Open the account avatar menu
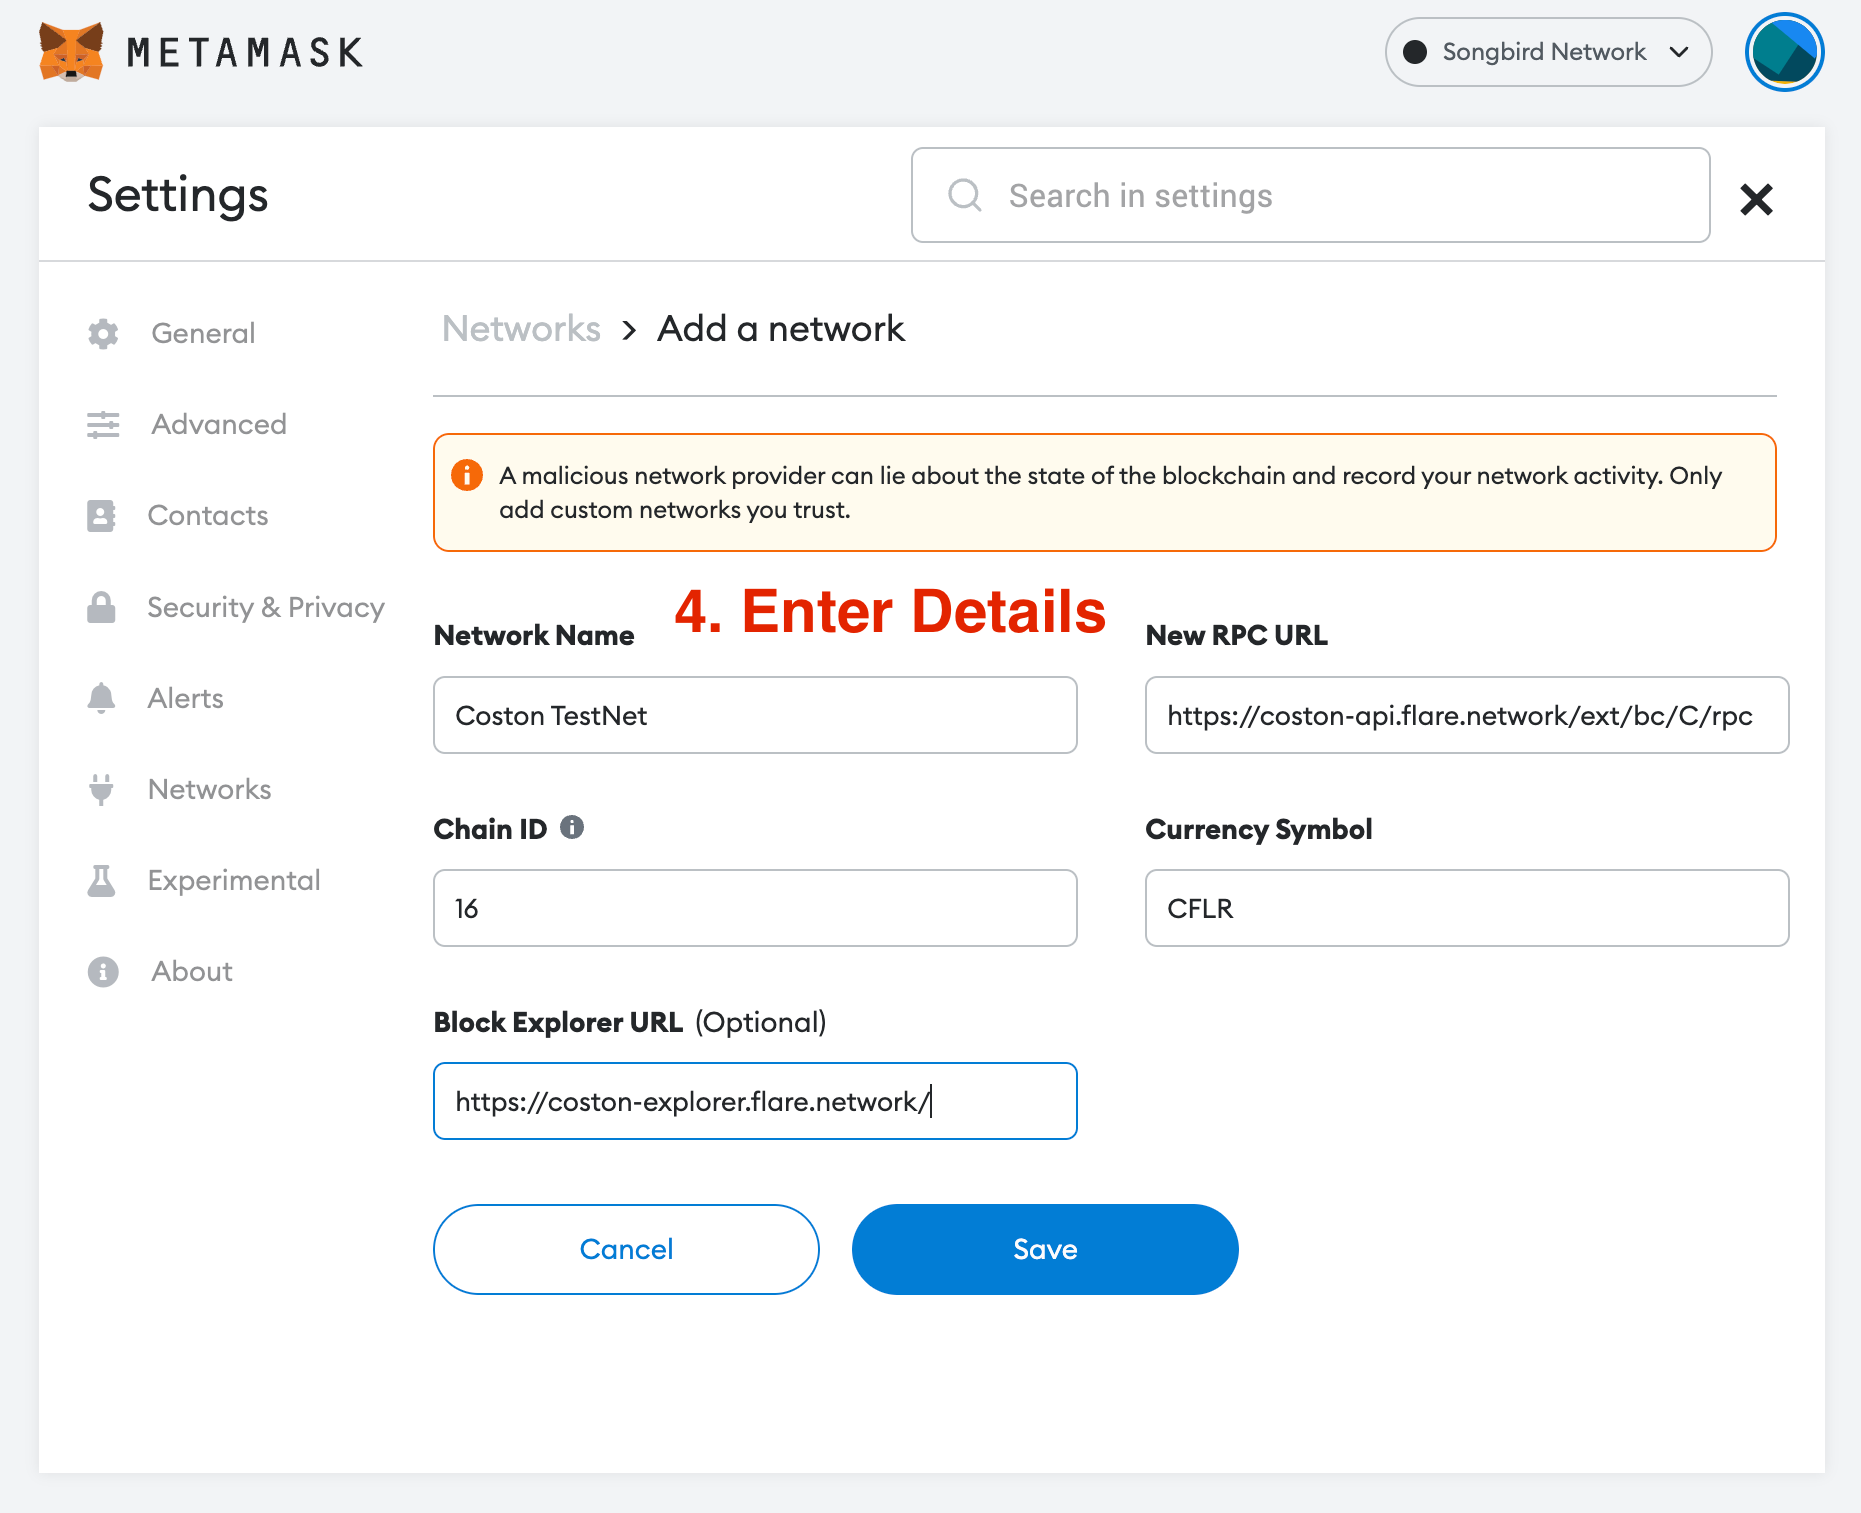 [1784, 52]
